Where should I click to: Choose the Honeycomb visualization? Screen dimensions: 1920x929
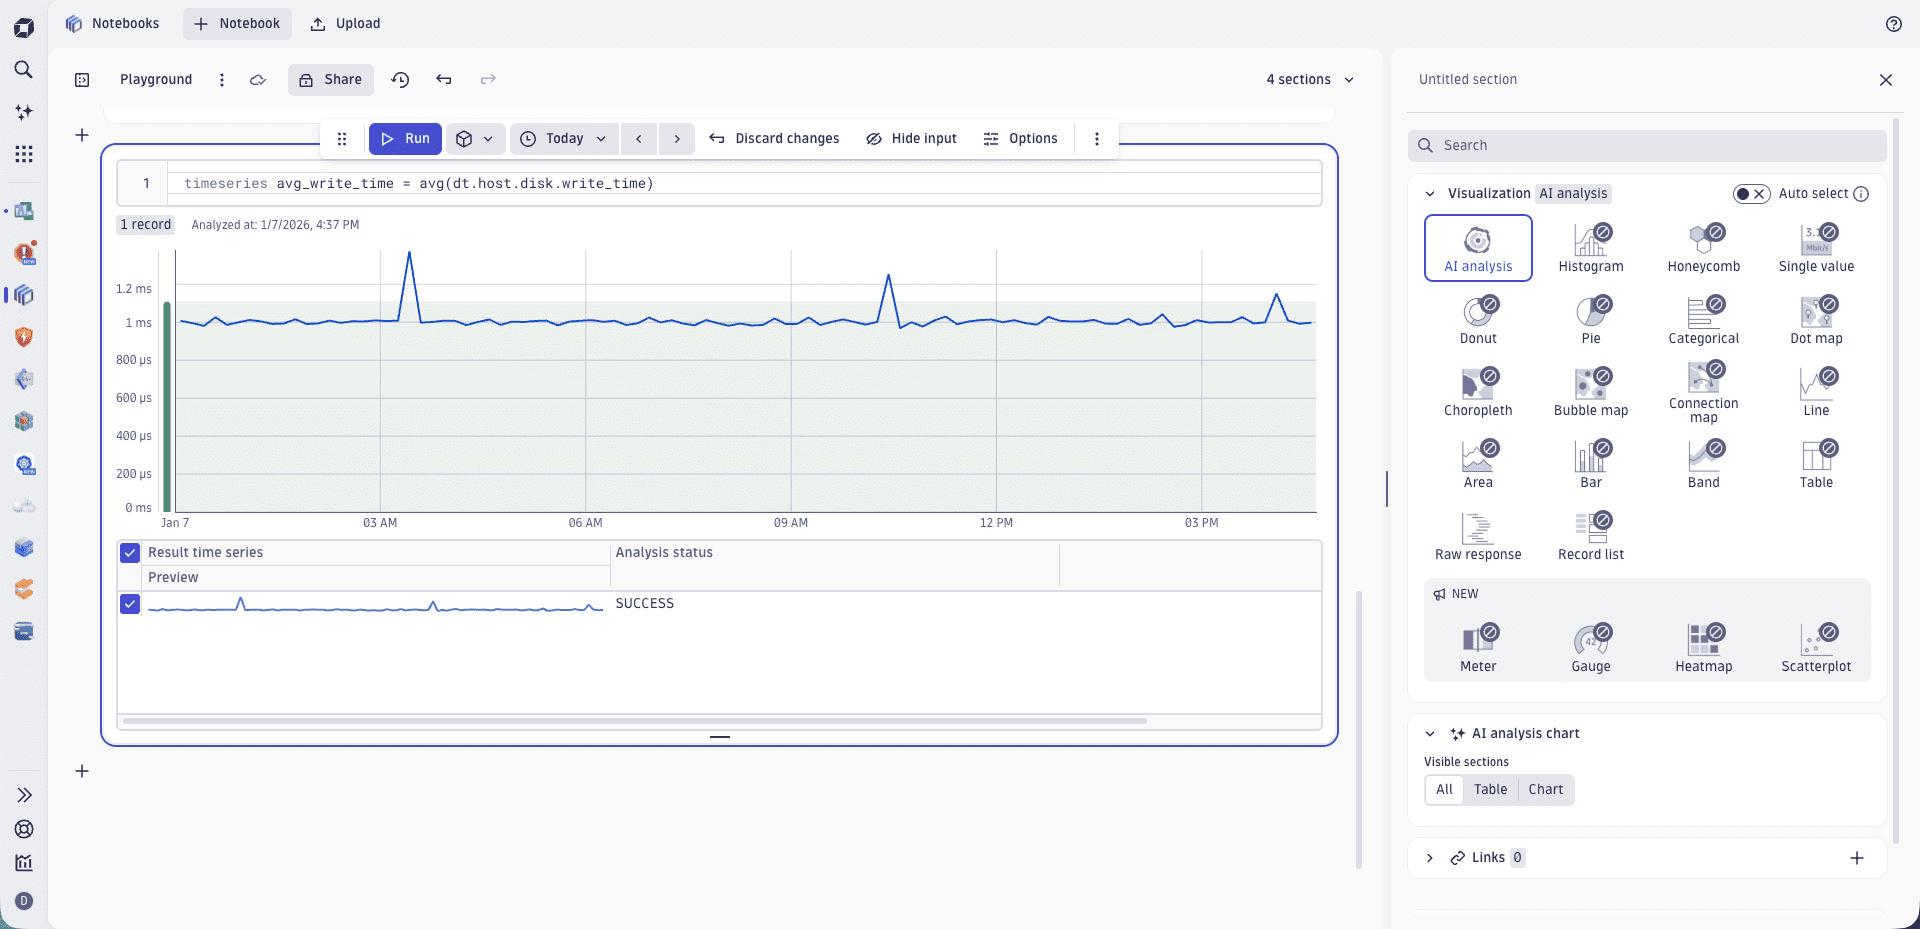point(1704,247)
